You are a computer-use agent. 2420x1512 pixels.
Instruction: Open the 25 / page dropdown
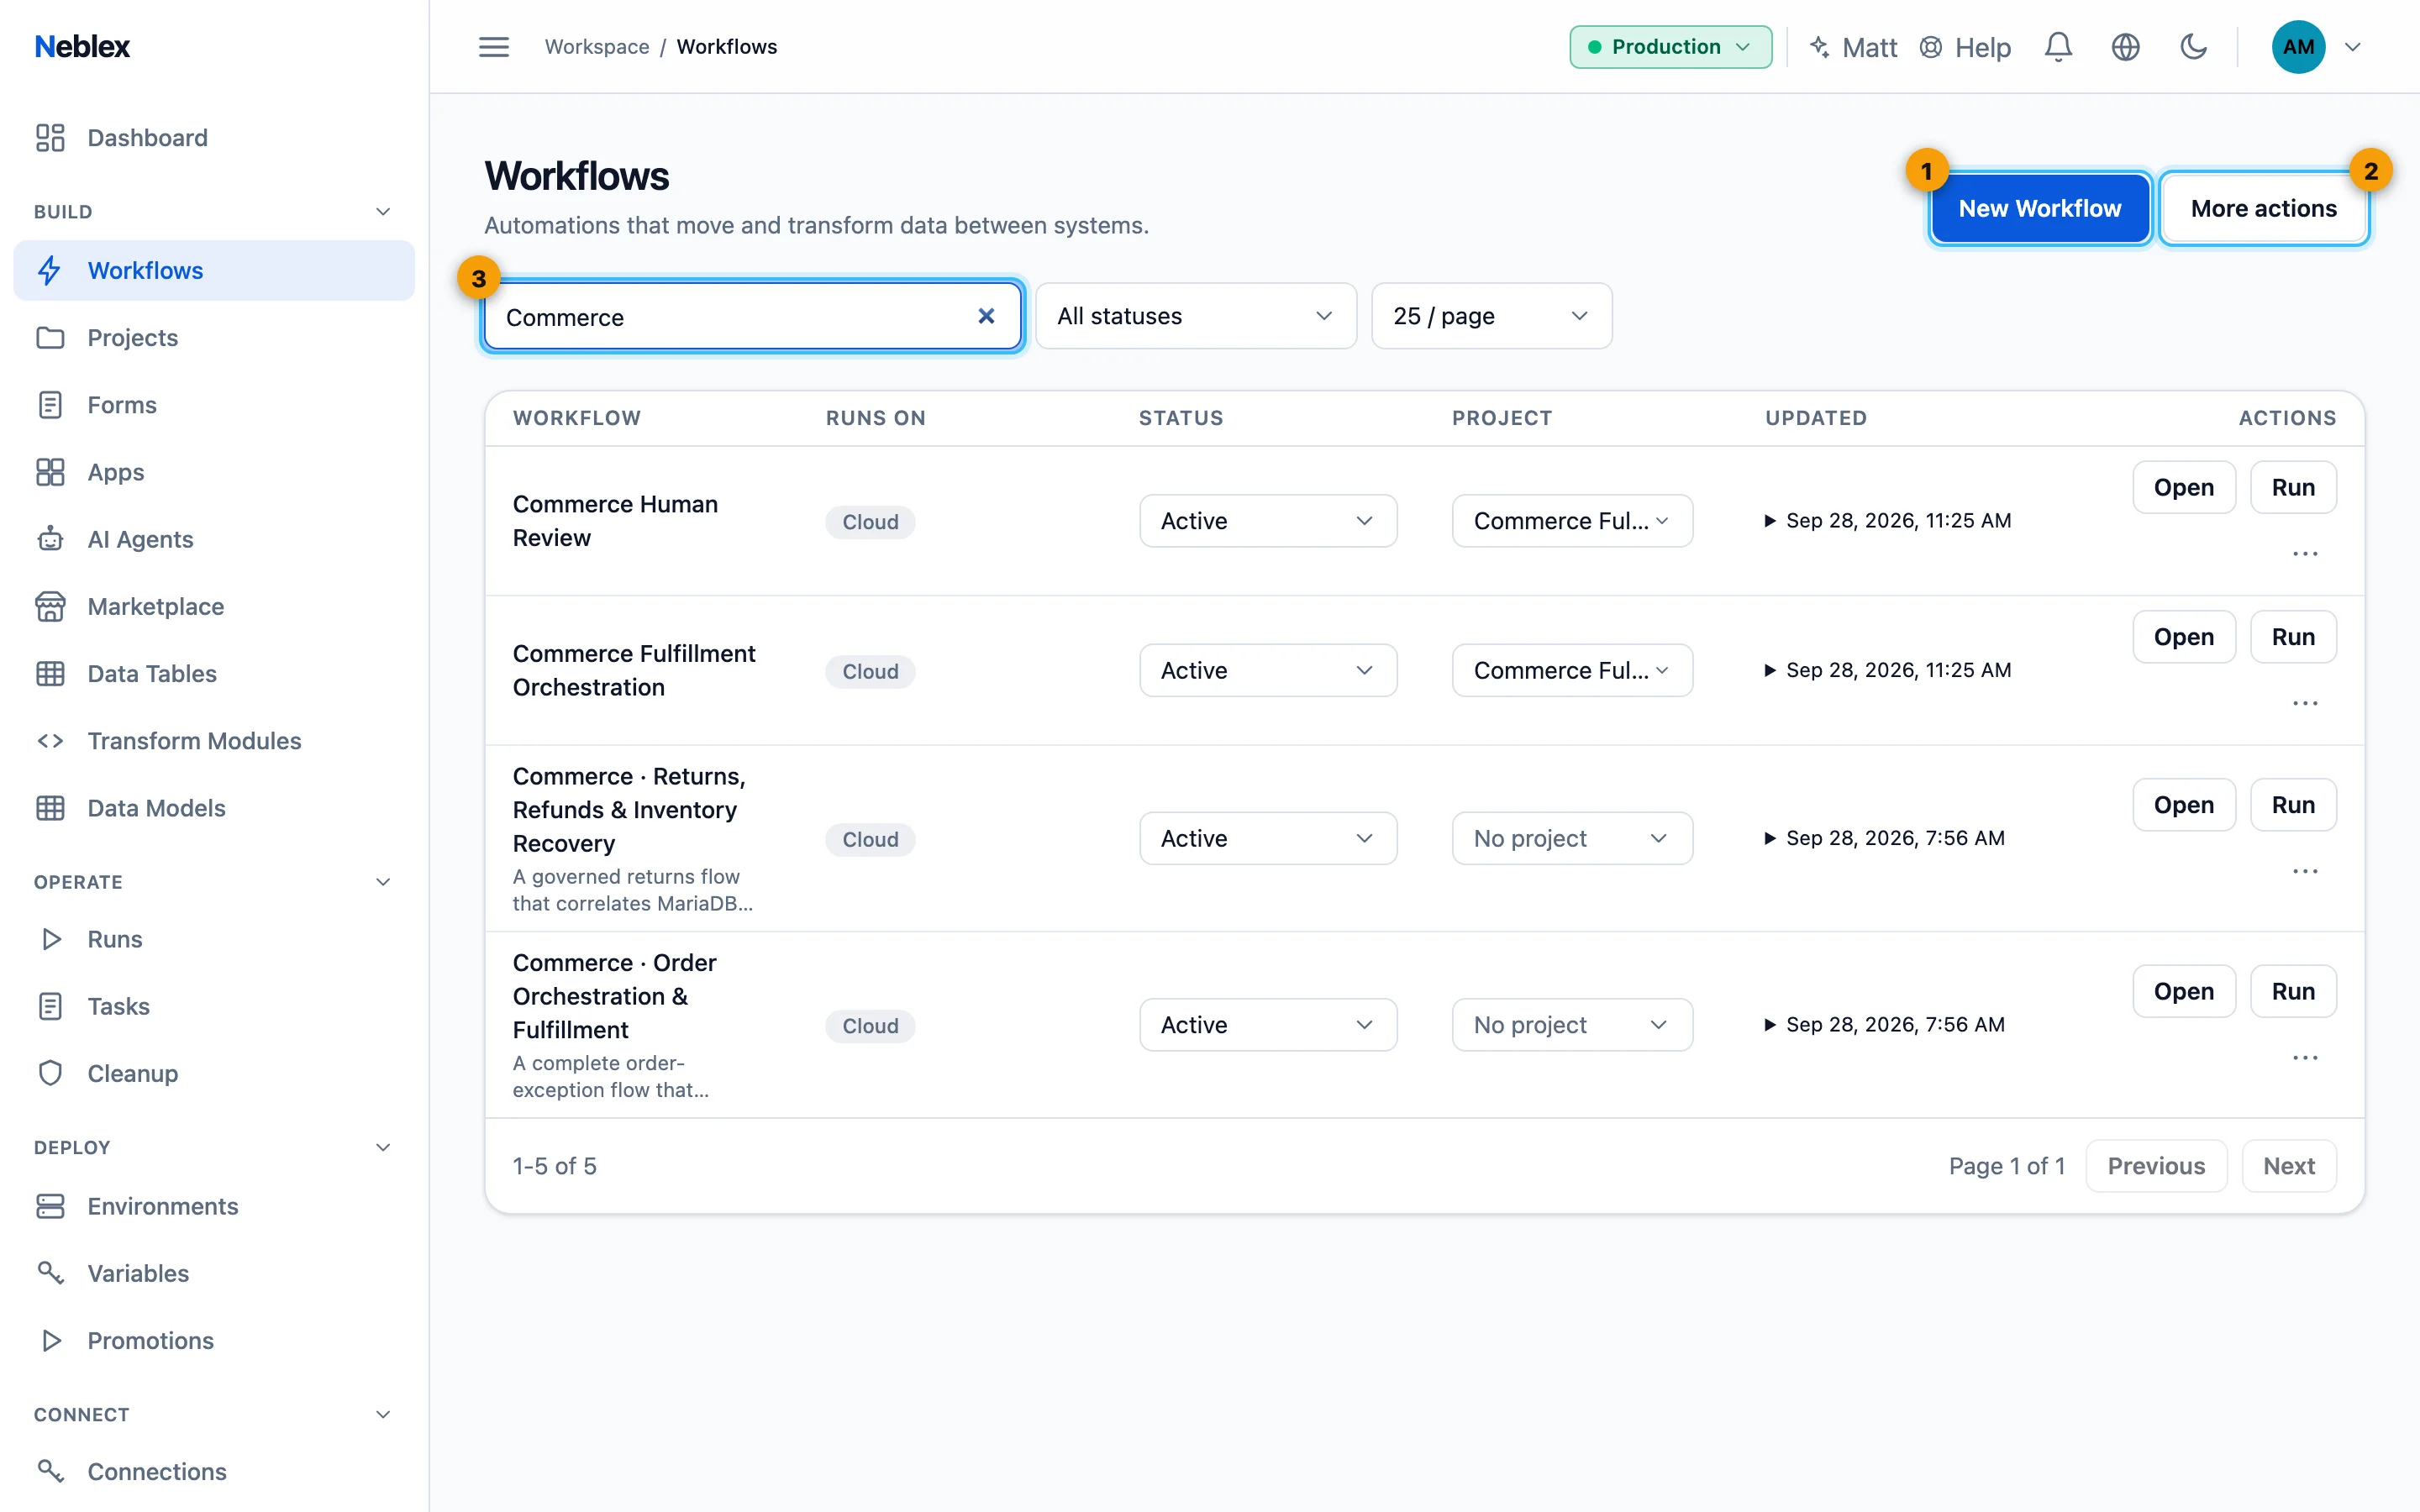pyautogui.click(x=1491, y=316)
